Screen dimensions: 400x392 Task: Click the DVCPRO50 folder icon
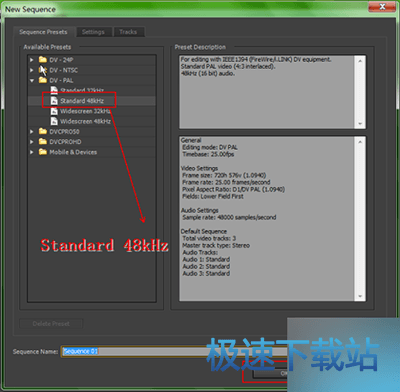(x=43, y=131)
